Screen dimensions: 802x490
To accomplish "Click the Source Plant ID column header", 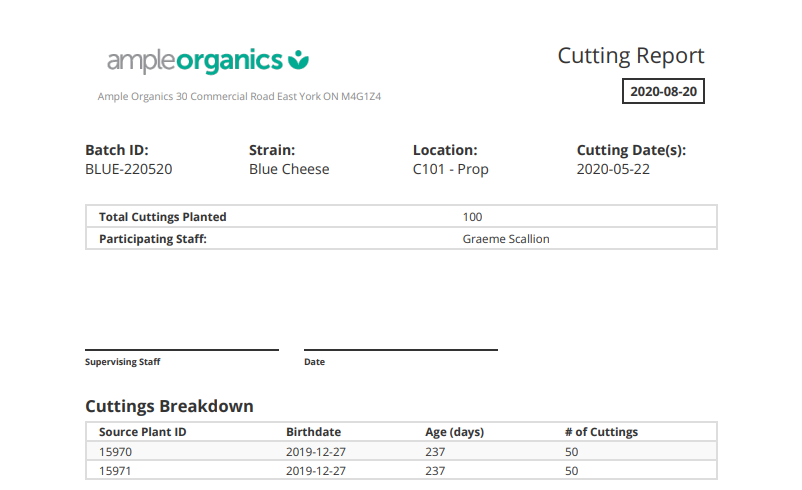I will (x=143, y=432).
